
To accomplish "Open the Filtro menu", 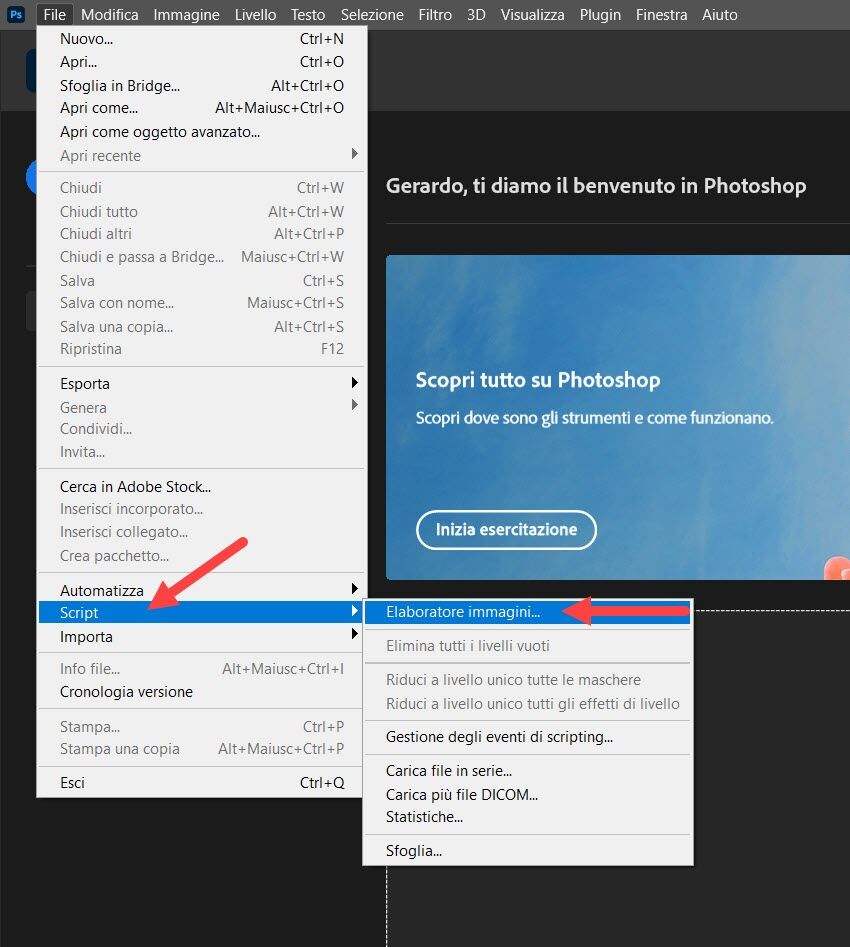I will click(x=435, y=14).
